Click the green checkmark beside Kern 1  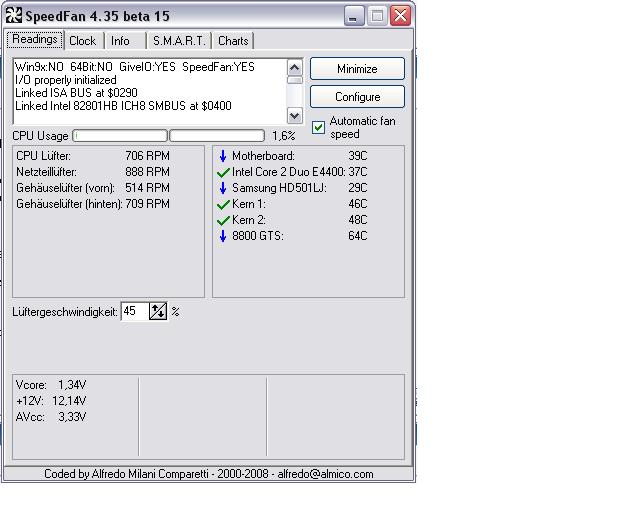[223, 204]
